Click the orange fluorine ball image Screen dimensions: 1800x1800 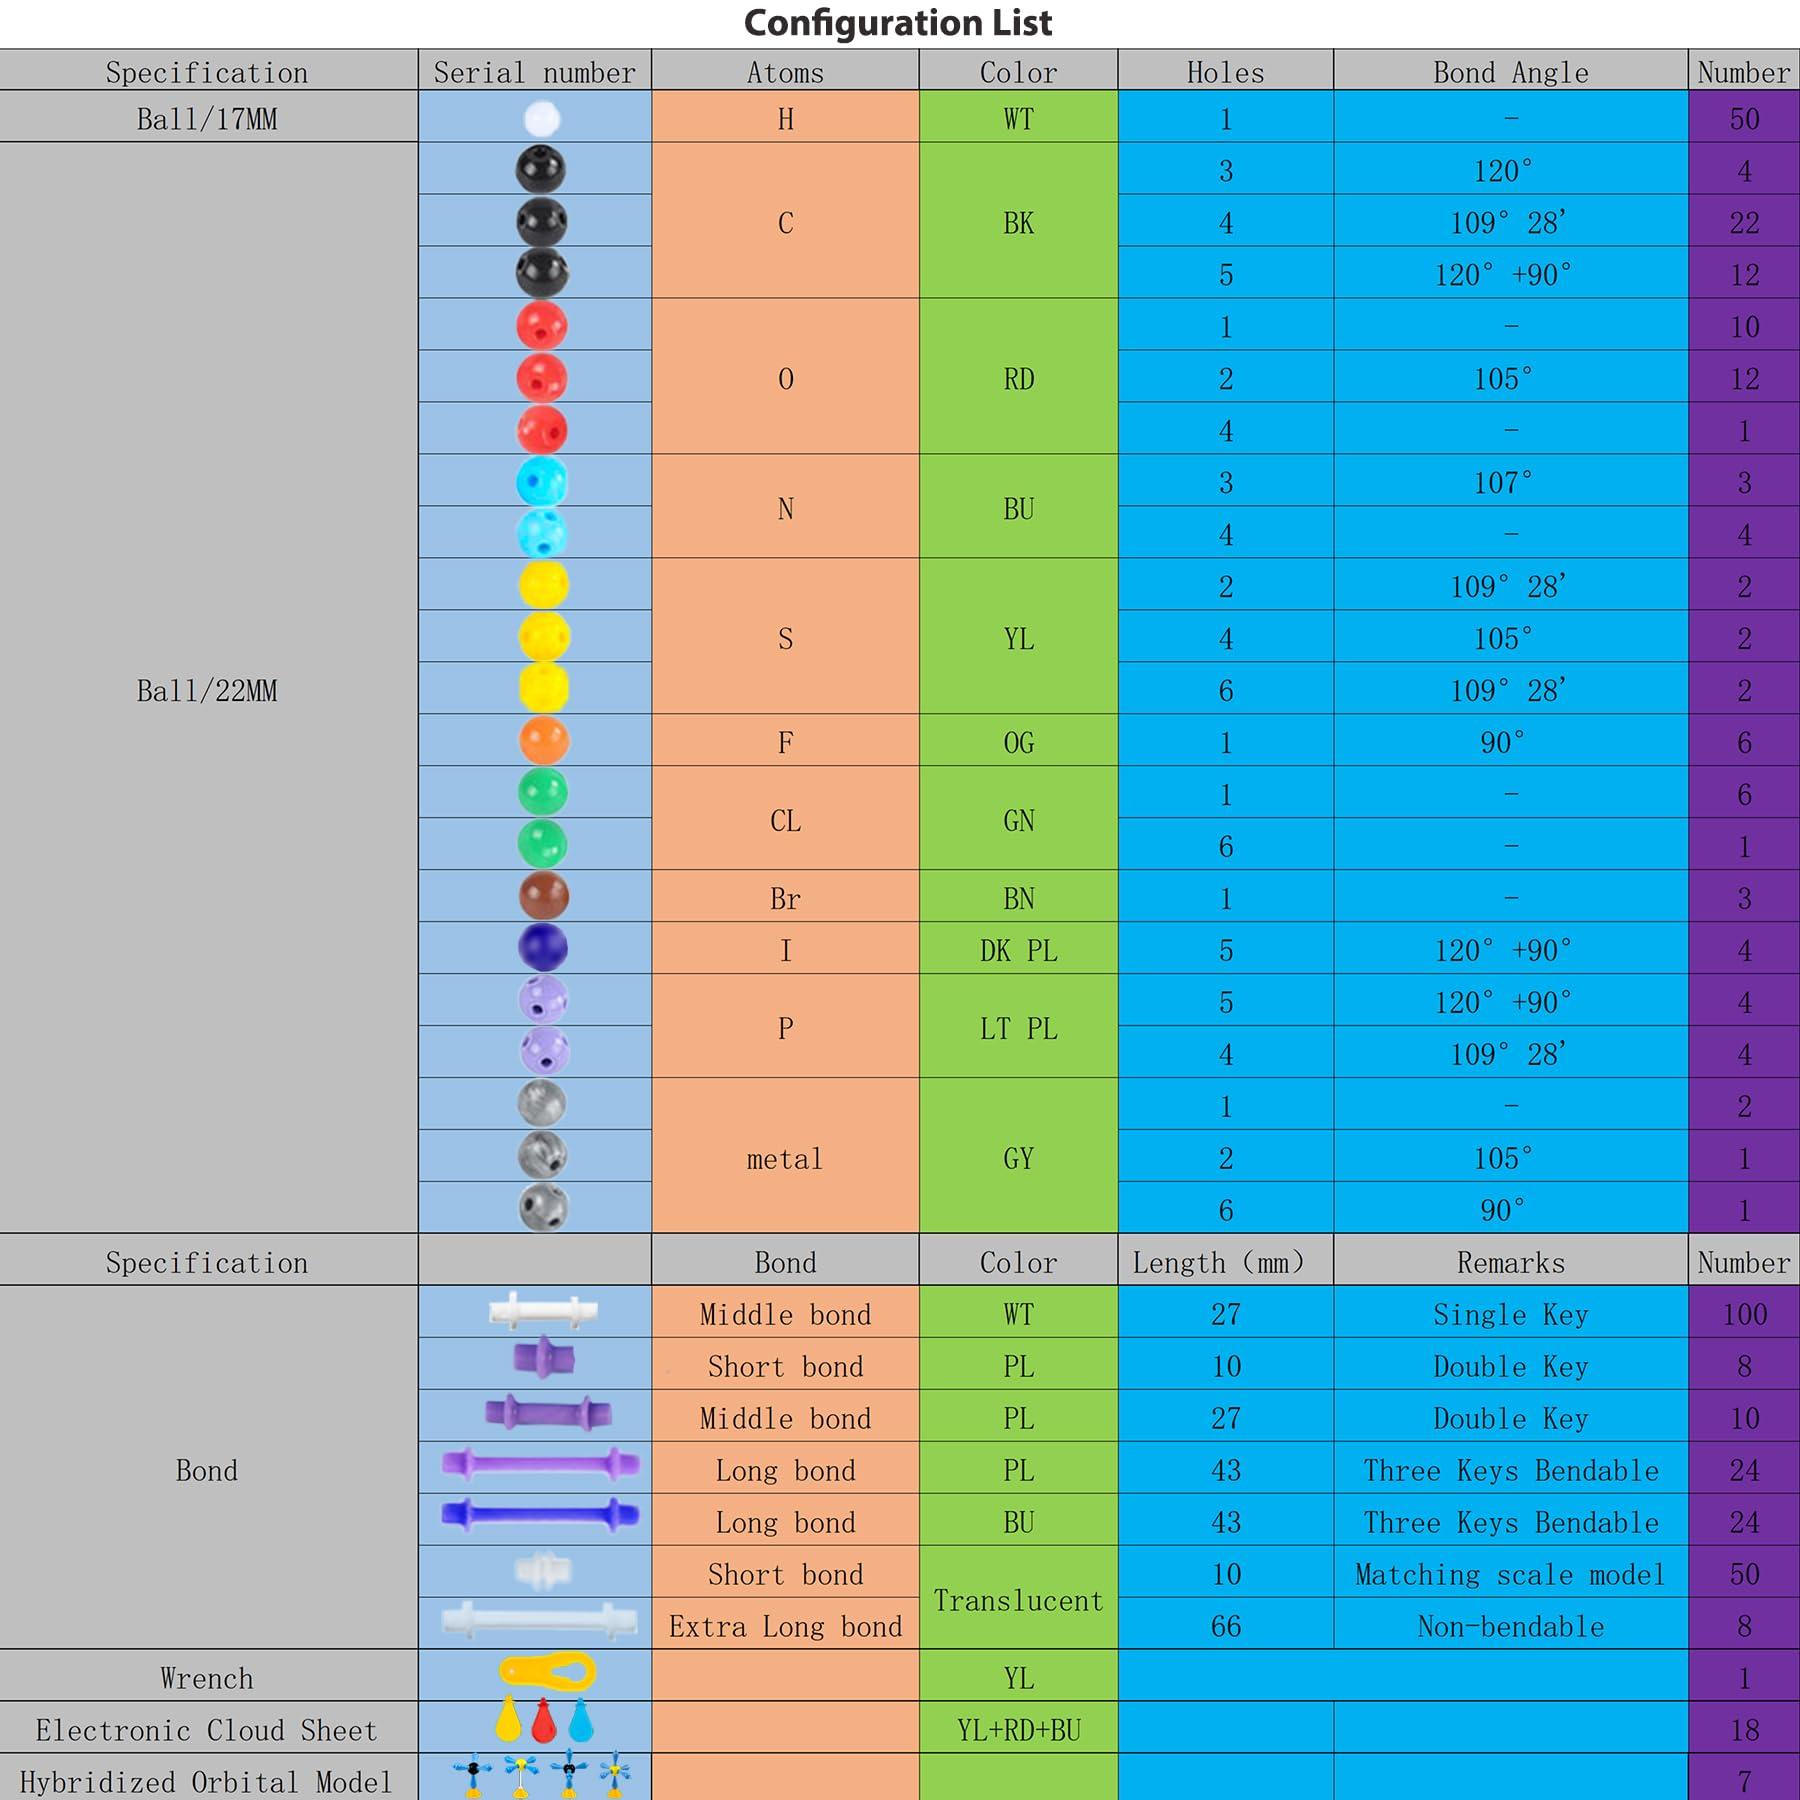coord(543,741)
